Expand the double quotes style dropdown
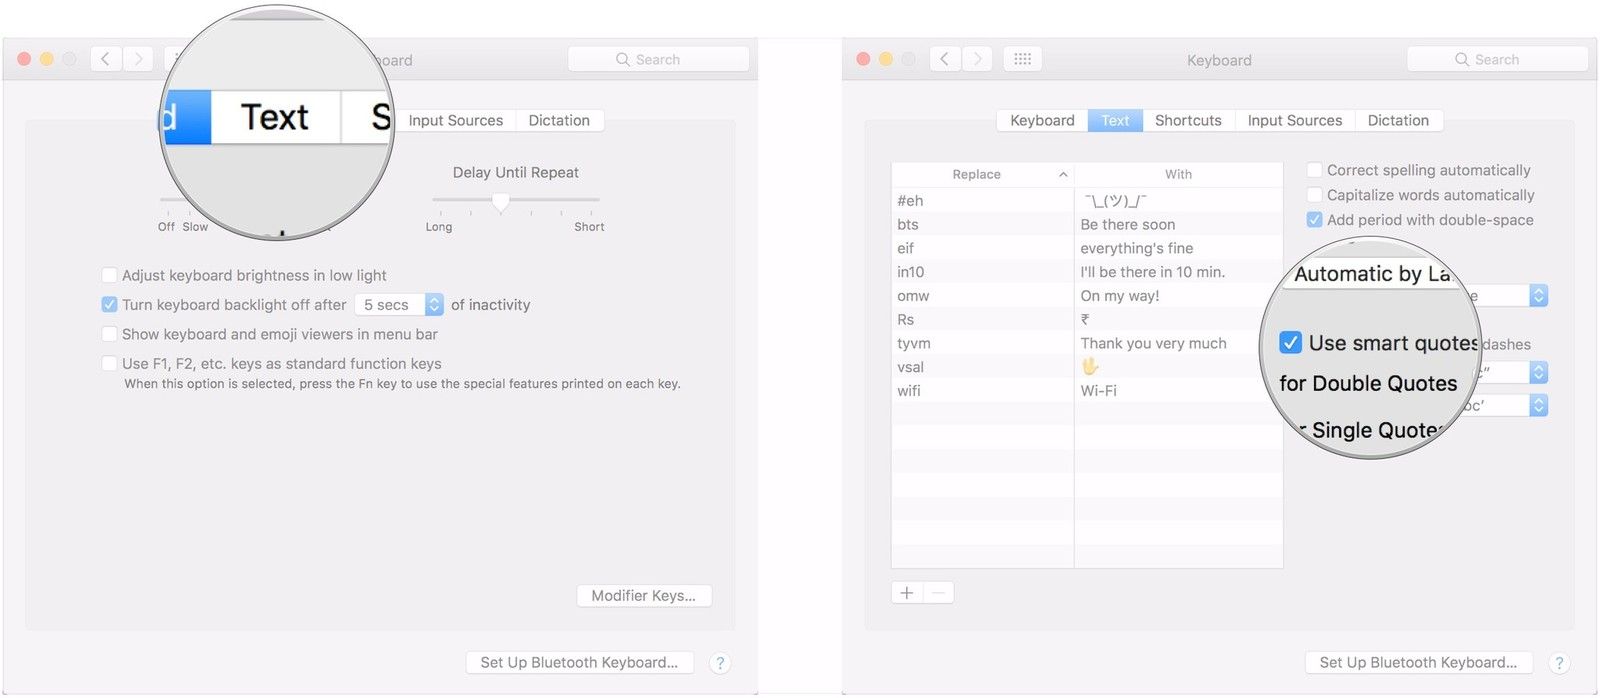This screenshot has height=698, width=1600. (1538, 373)
